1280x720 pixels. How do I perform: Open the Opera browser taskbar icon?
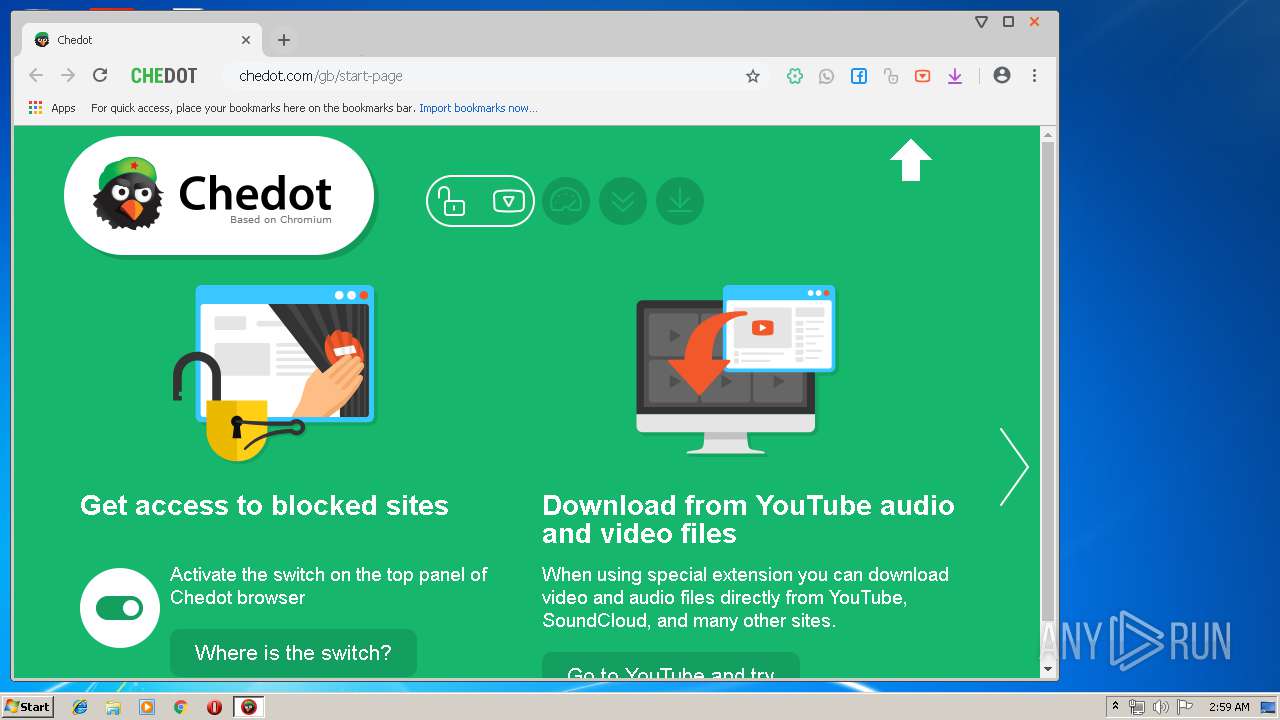pos(214,707)
